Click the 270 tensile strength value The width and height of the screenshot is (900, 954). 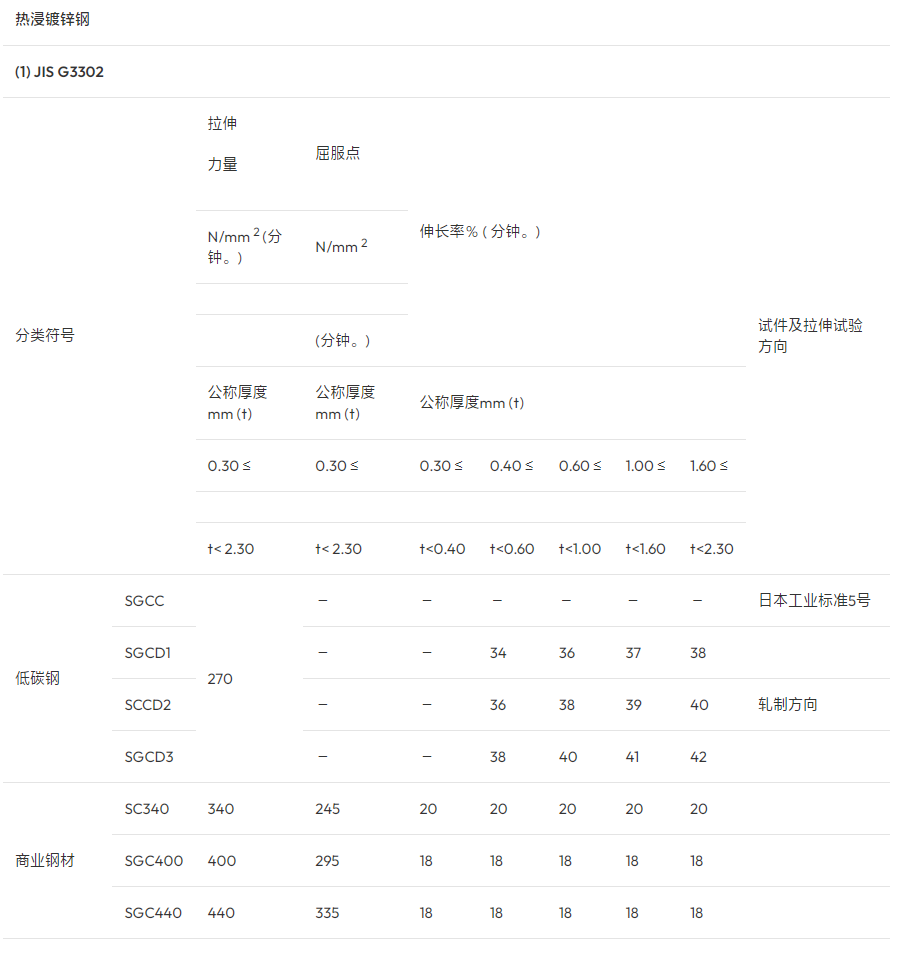pyautogui.click(x=220, y=679)
